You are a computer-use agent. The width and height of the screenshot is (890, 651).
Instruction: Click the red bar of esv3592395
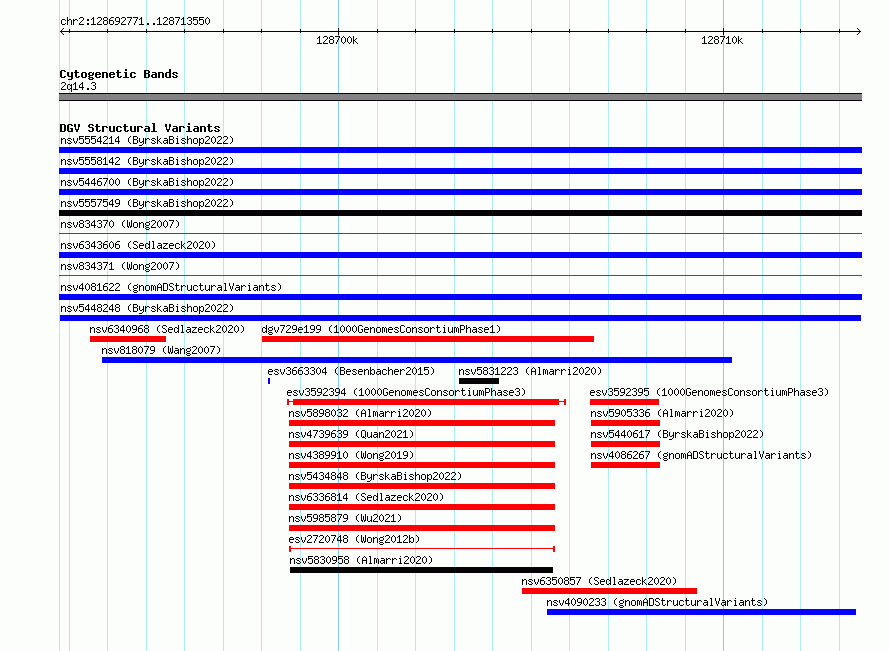click(624, 402)
